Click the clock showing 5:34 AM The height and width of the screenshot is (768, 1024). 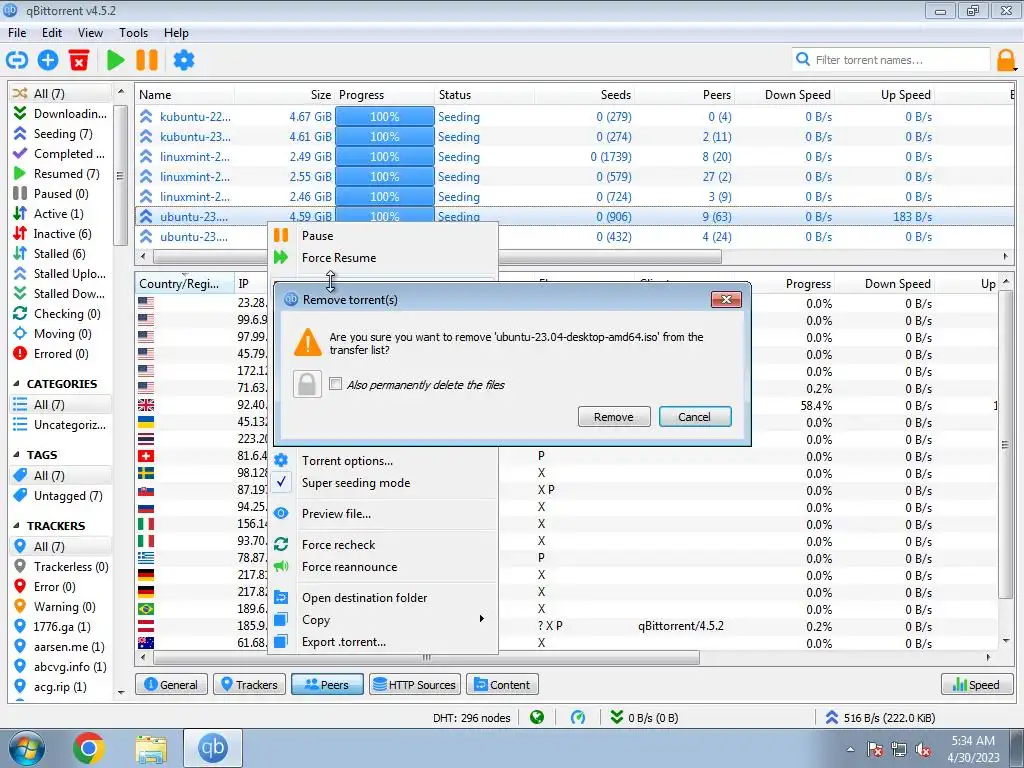point(973,741)
